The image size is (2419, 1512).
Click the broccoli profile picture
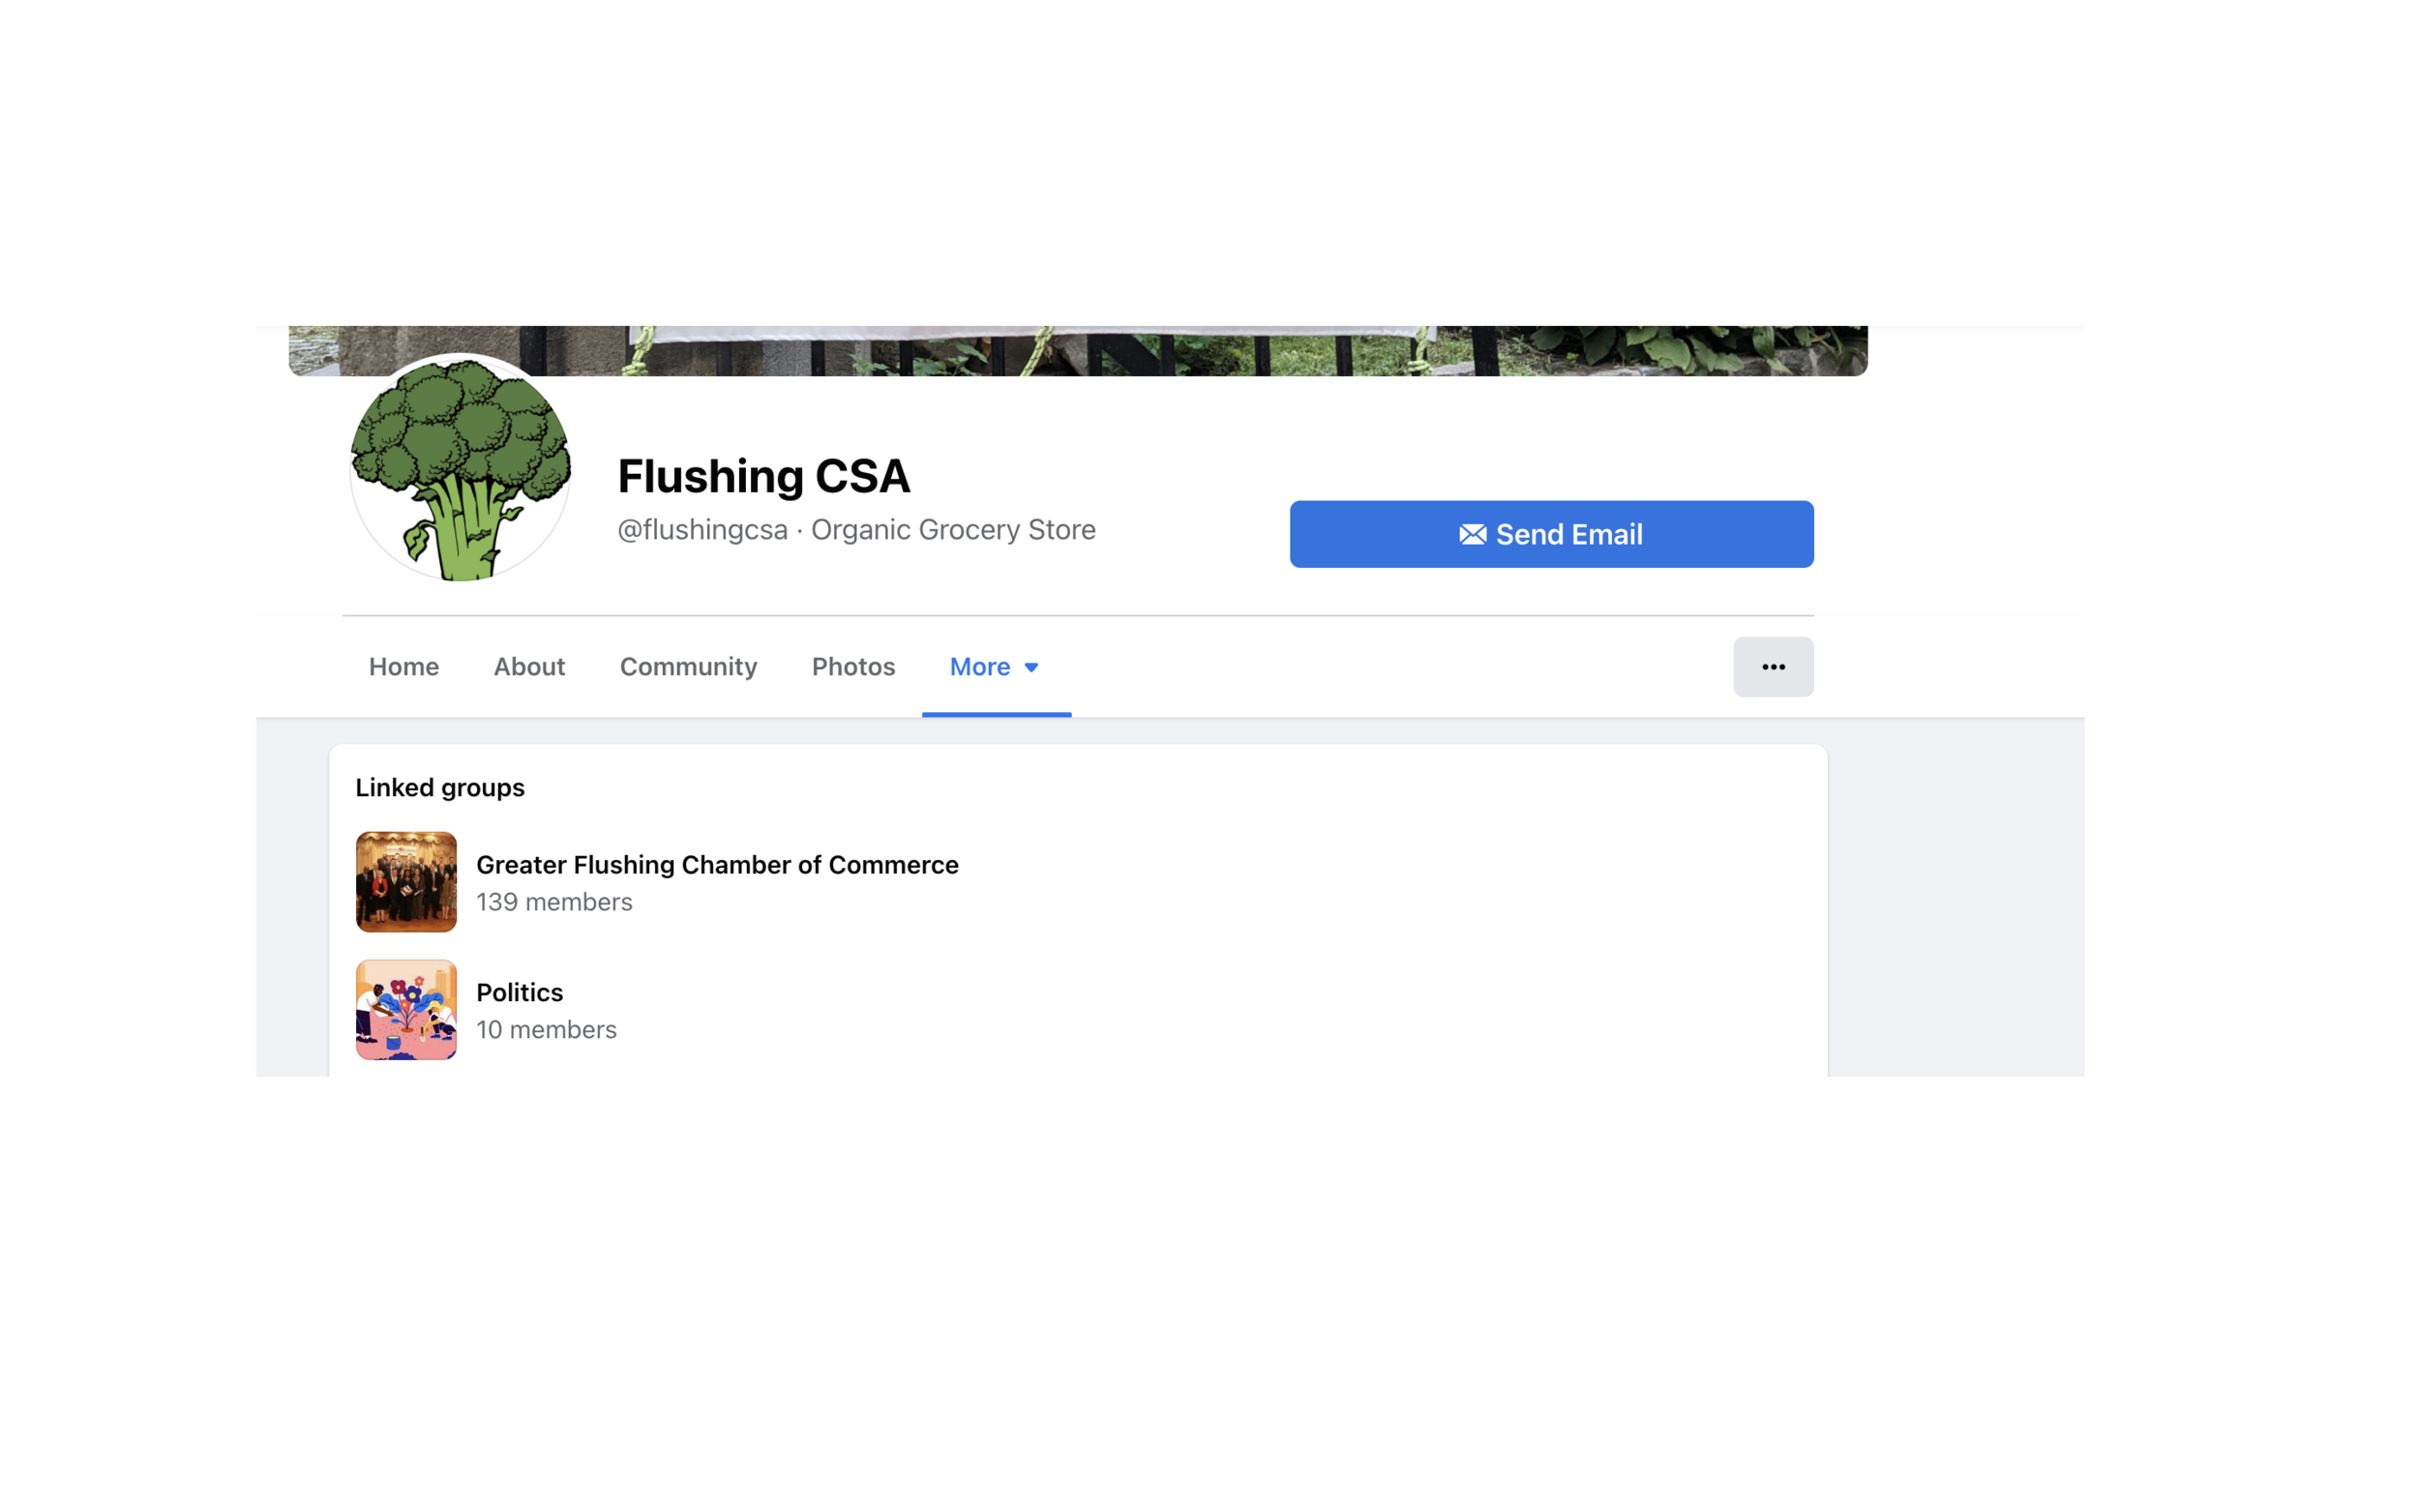(460, 468)
